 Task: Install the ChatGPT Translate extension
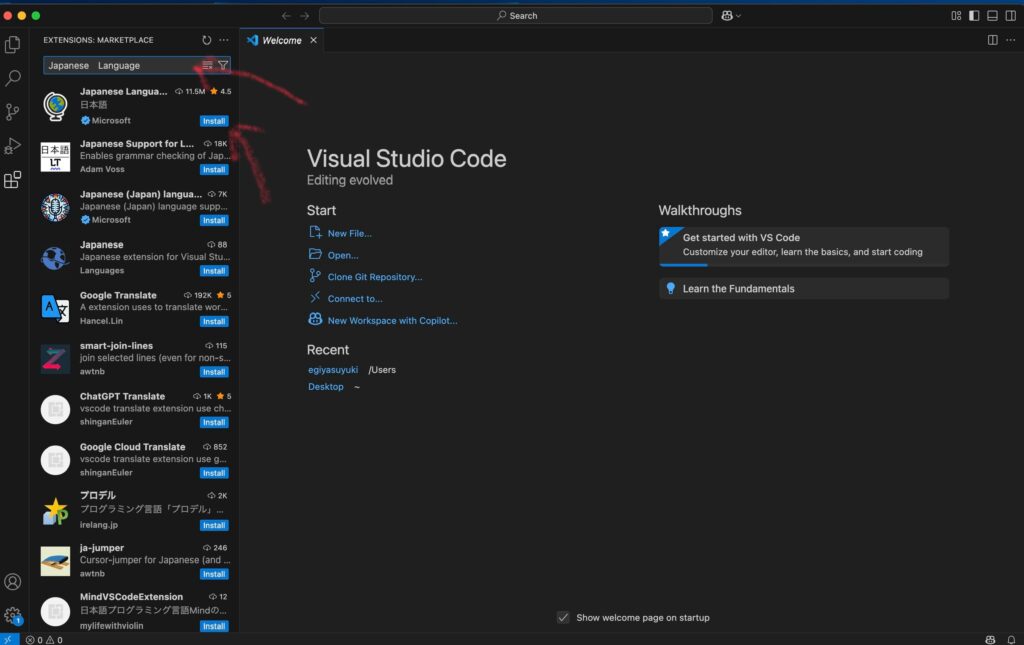[x=214, y=422]
